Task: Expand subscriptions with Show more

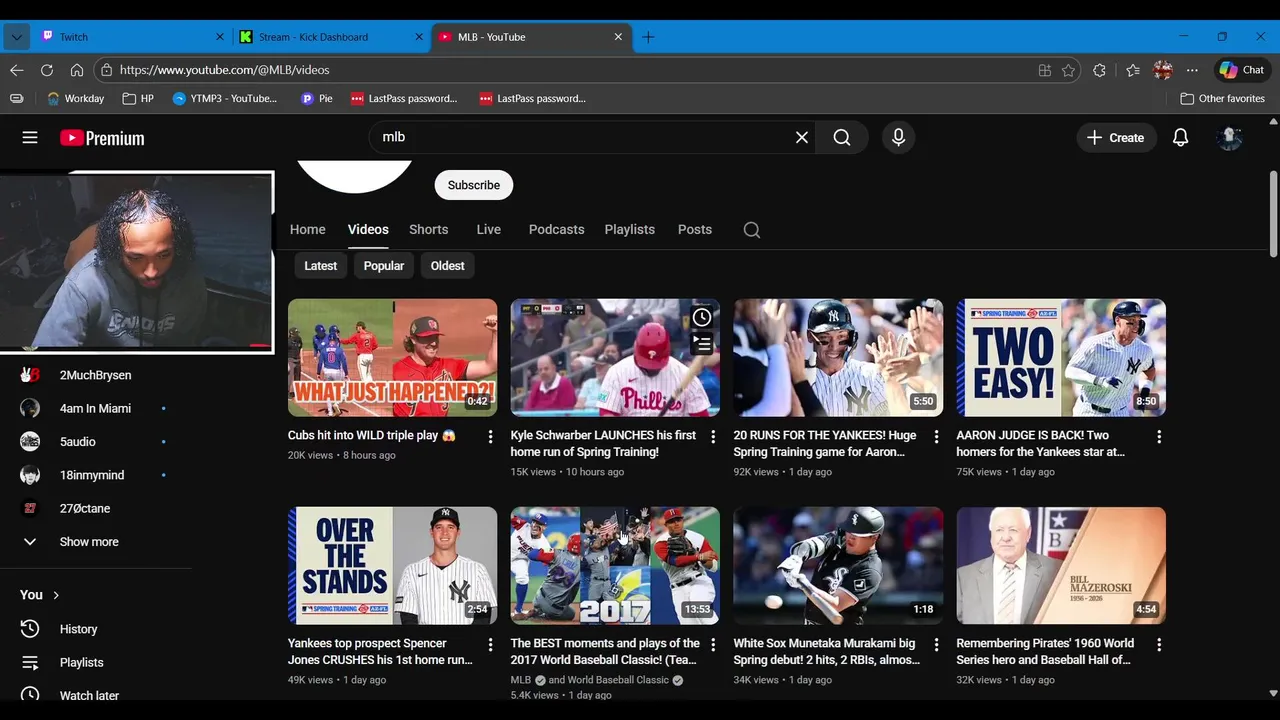Action: pyautogui.click(x=89, y=542)
